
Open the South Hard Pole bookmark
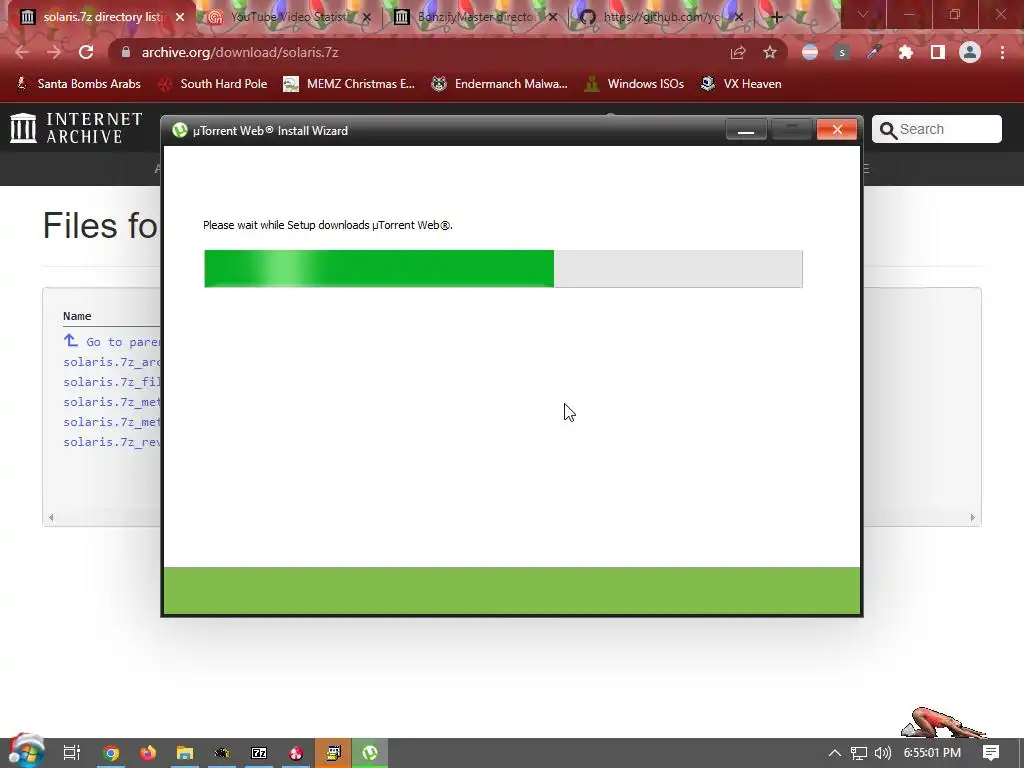pyautogui.click(x=213, y=84)
